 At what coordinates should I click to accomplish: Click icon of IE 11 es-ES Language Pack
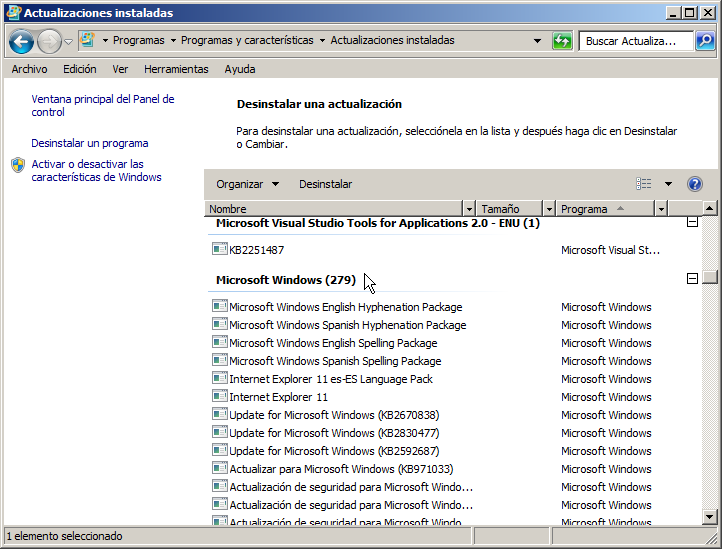220,378
